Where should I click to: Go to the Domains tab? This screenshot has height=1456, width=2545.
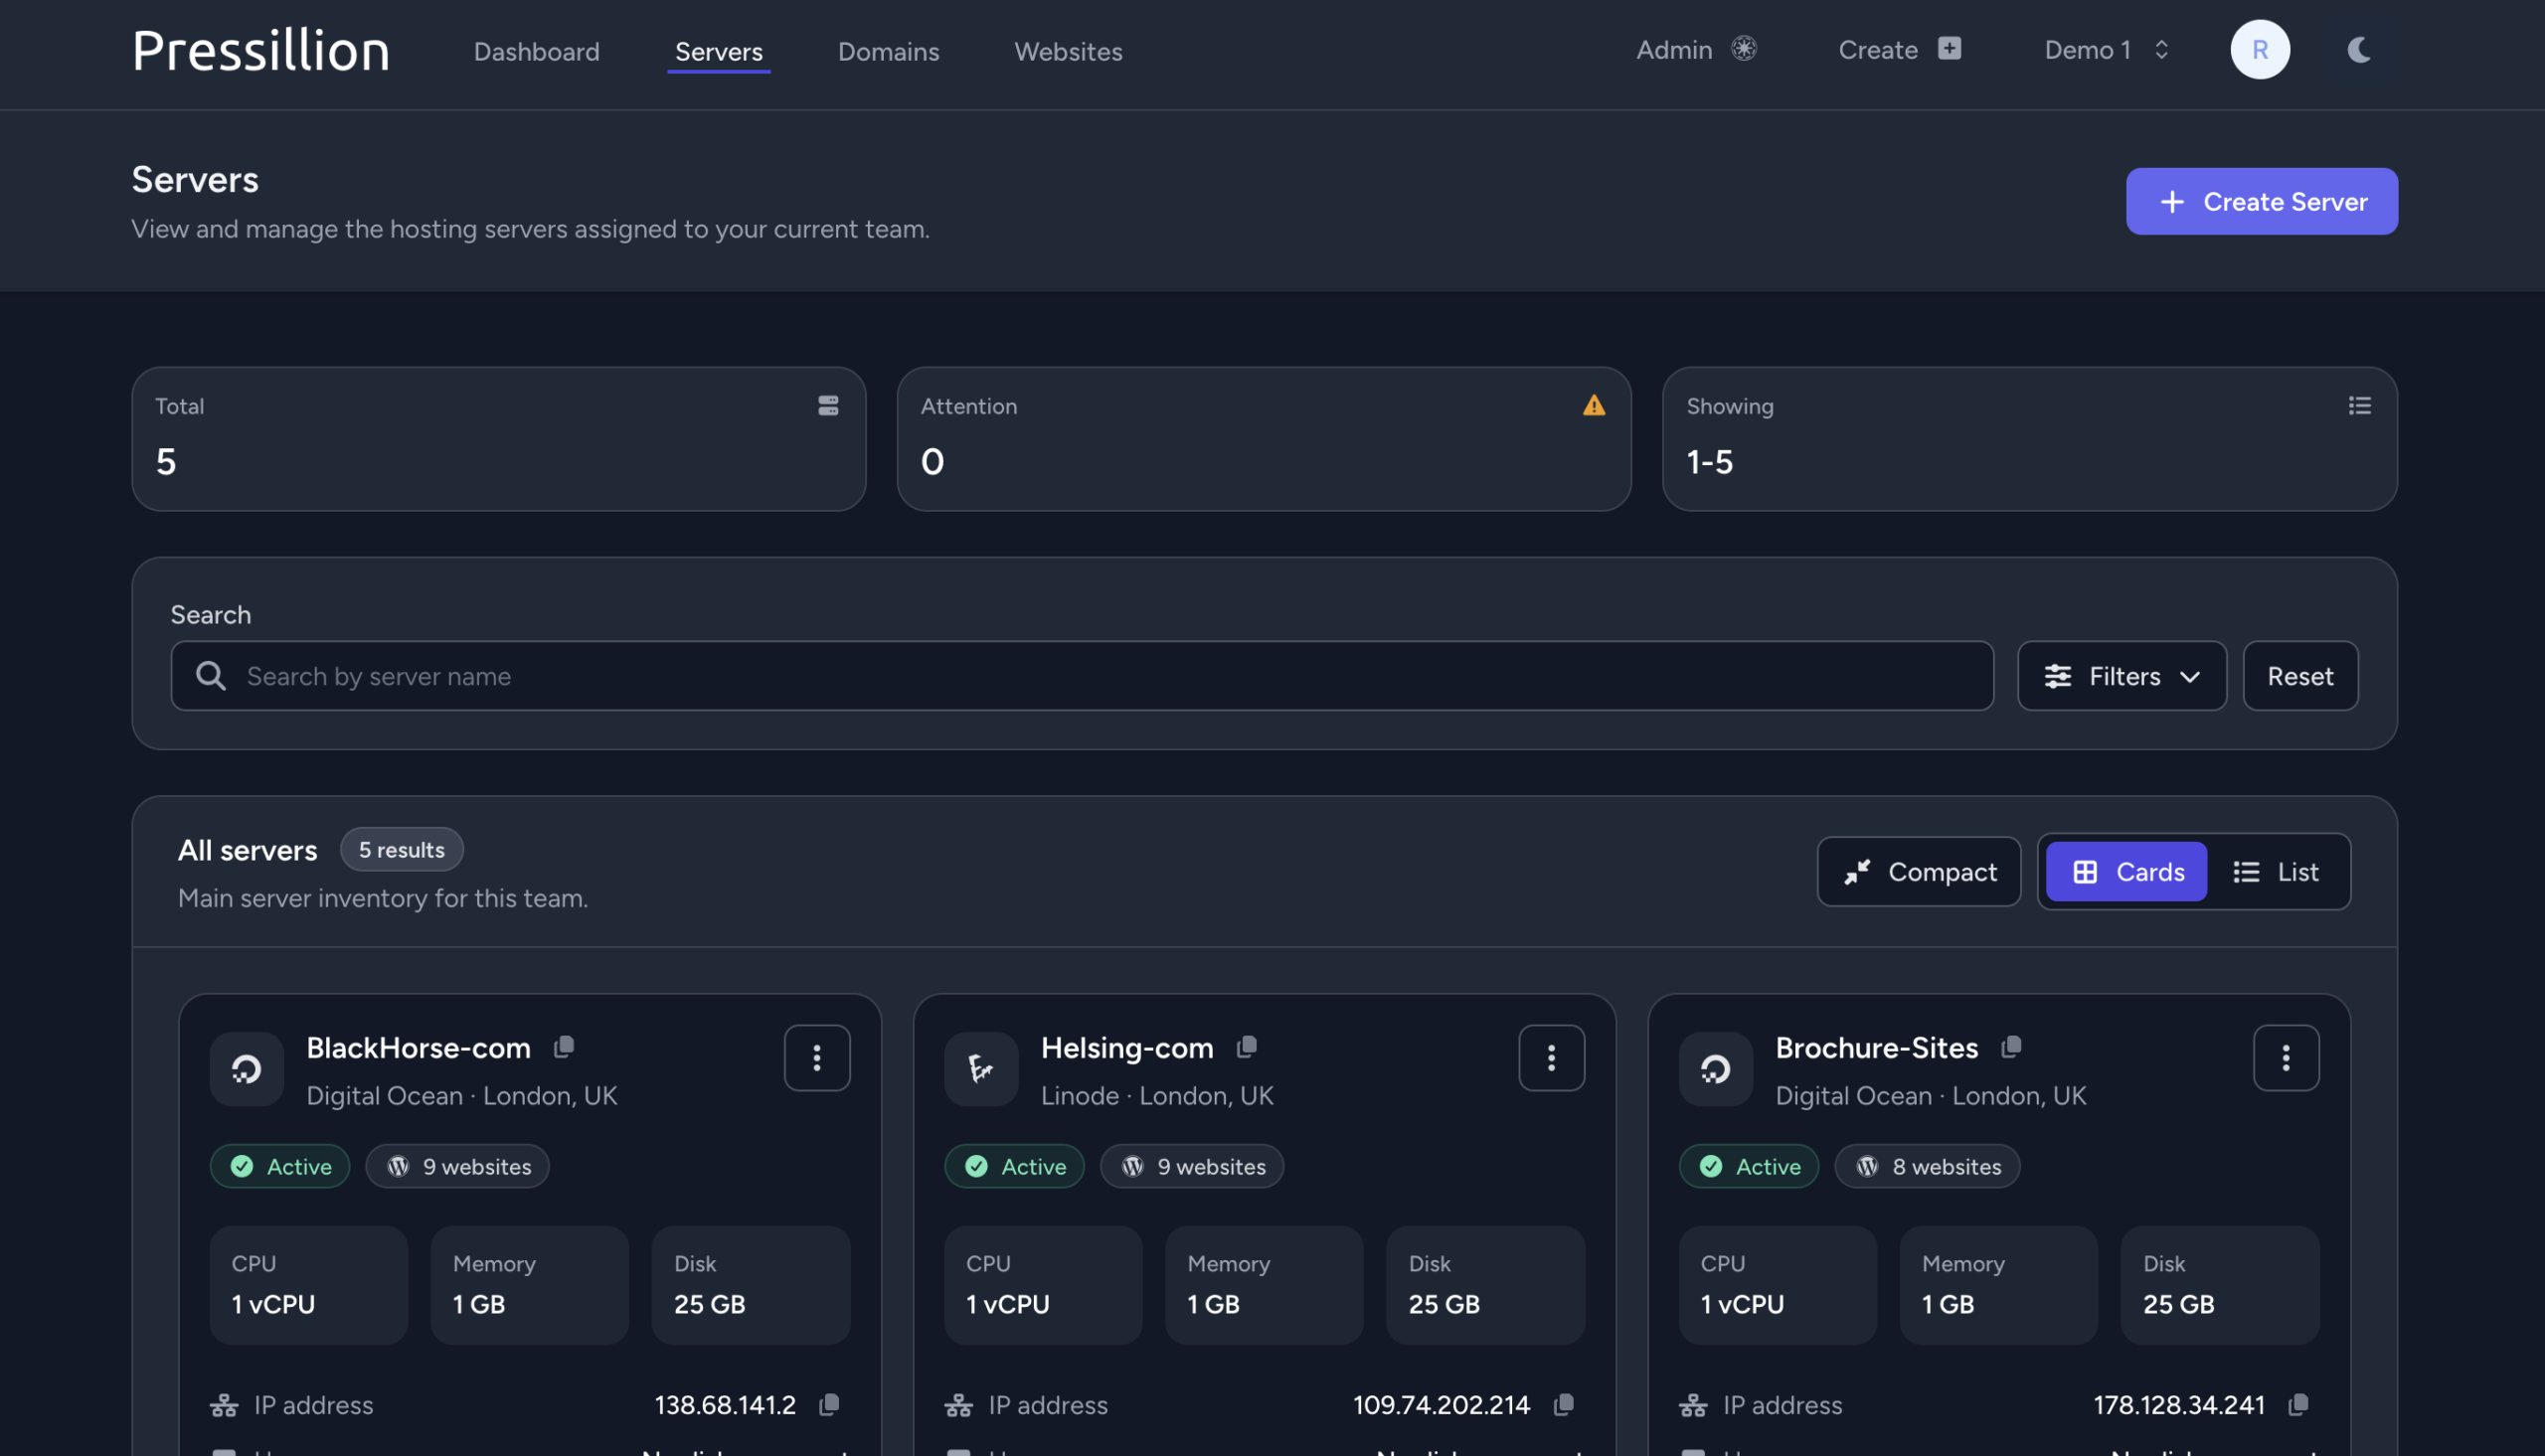888,51
